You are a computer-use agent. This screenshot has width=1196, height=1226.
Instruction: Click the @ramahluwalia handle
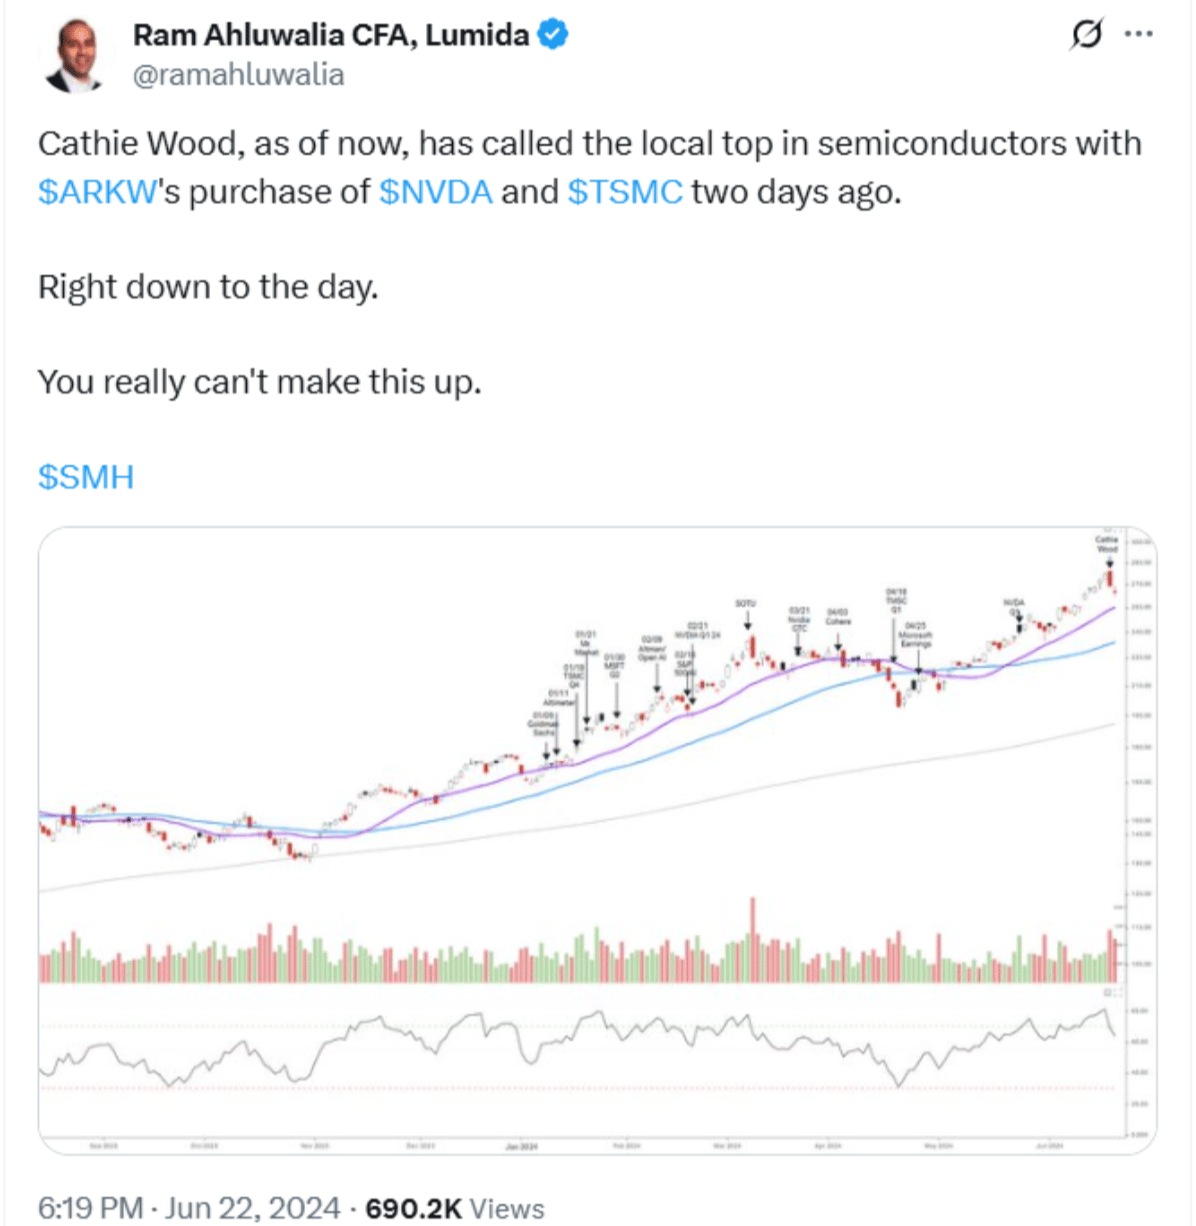(239, 75)
